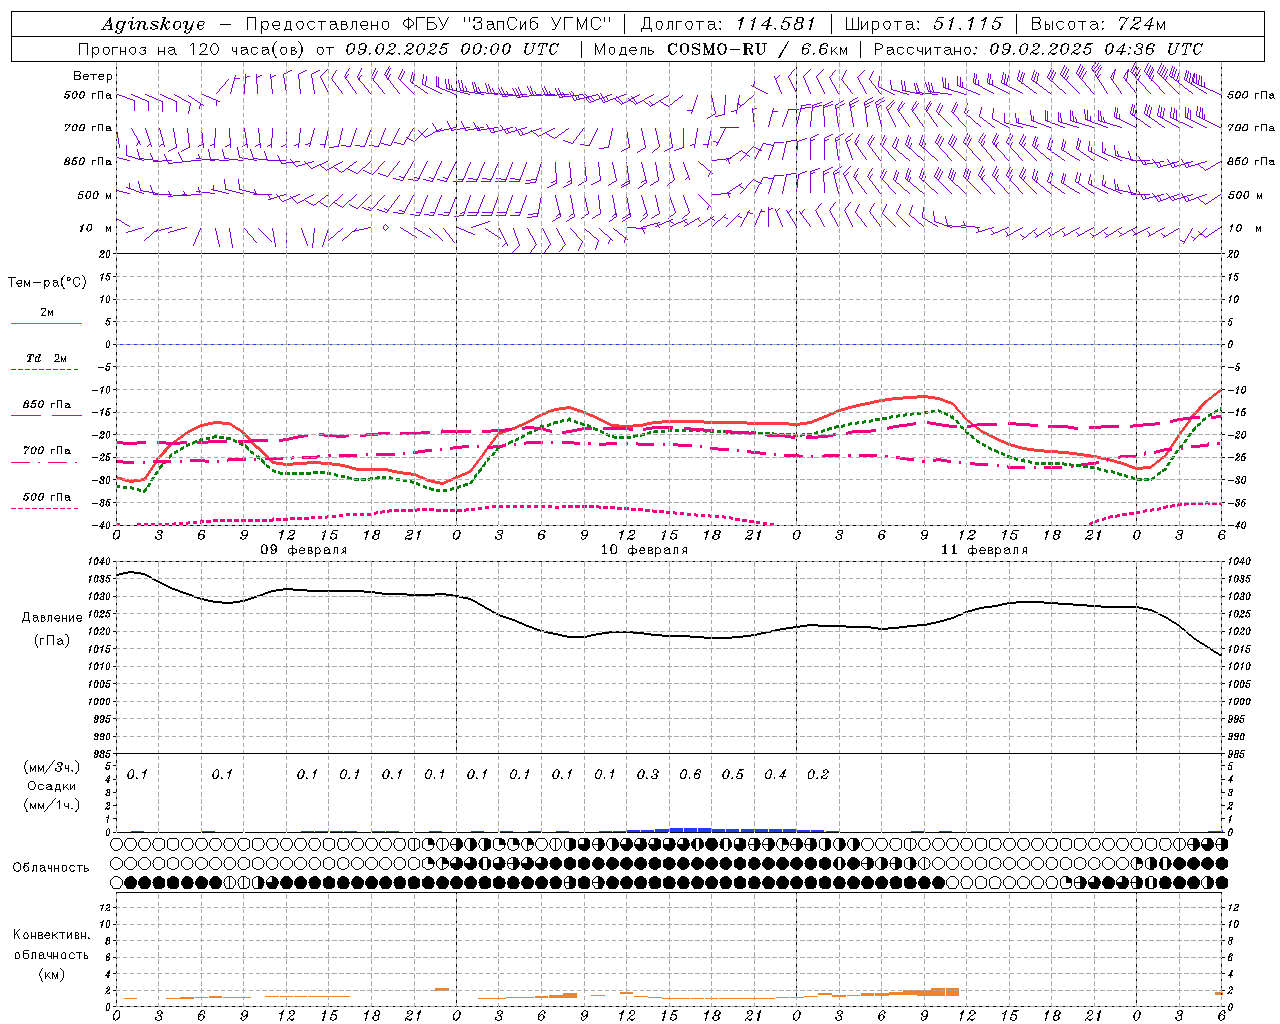Click the '0.5' precipitation value
This screenshot has width=1280, height=1024.
(733, 774)
